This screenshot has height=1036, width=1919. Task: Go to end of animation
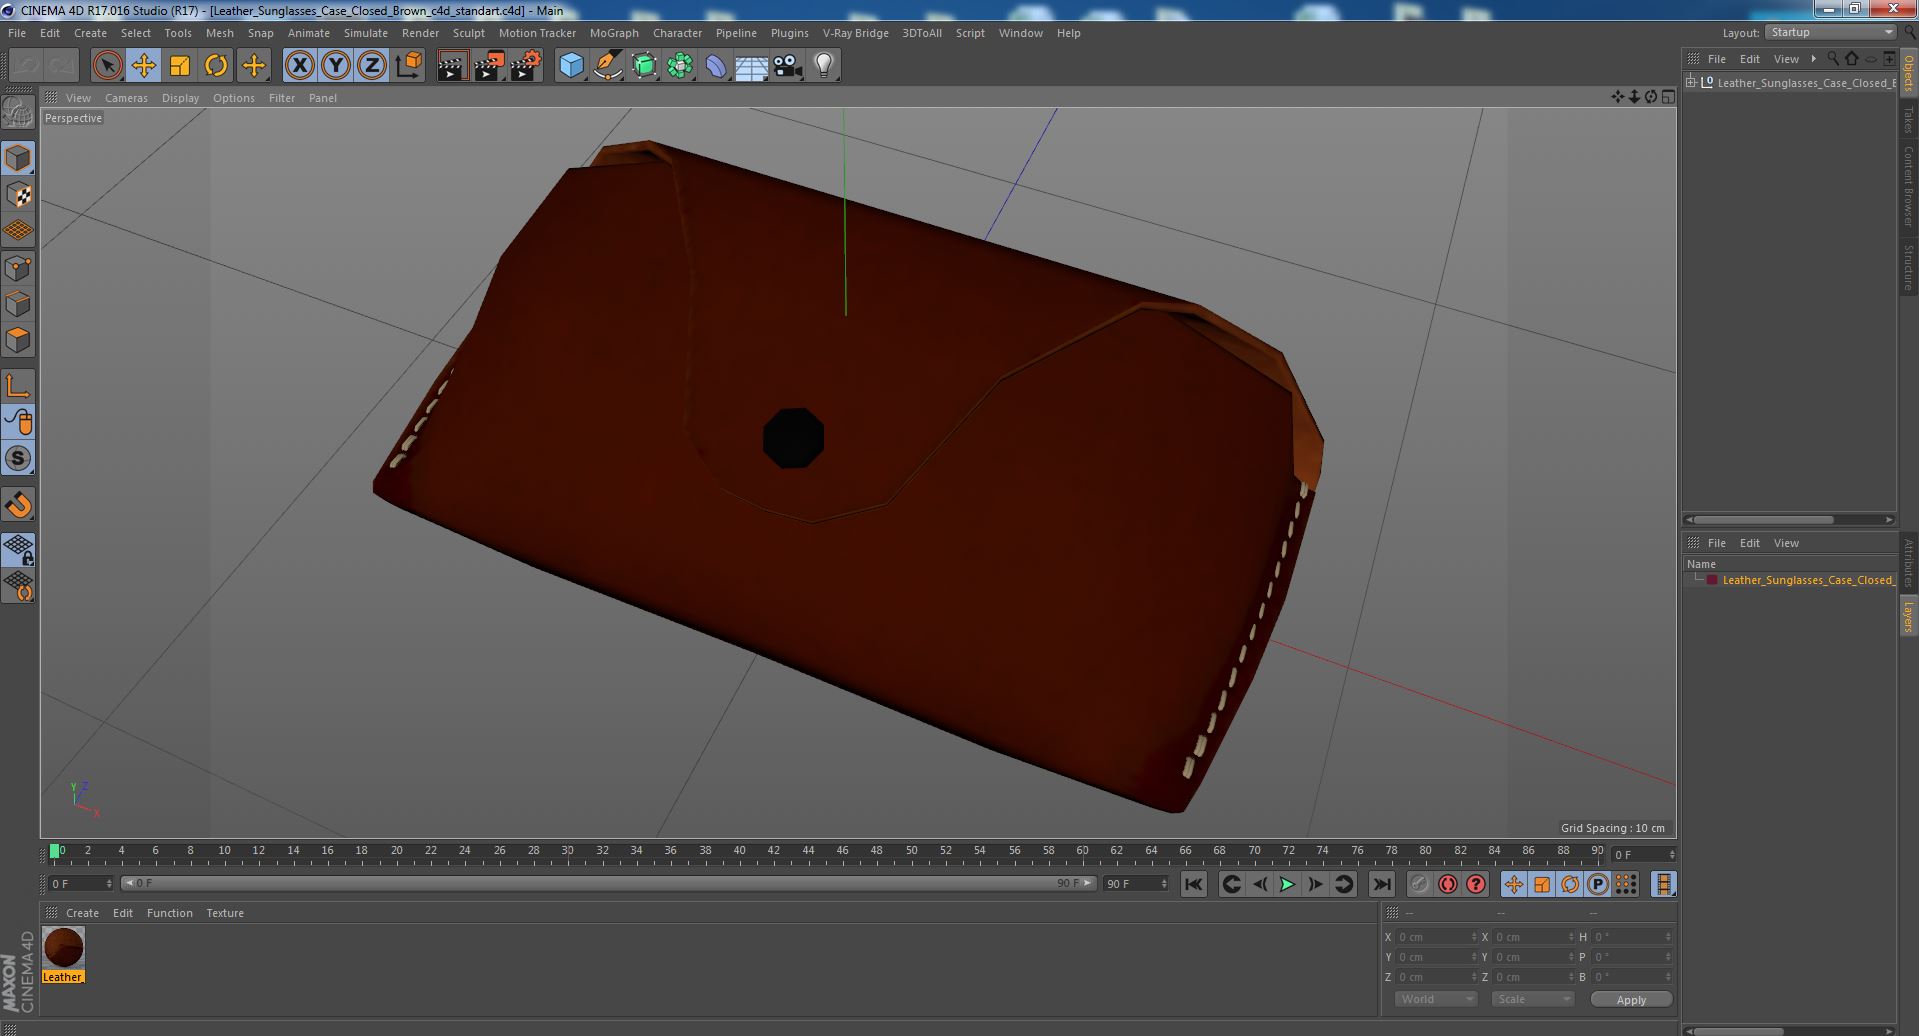coord(1381,884)
